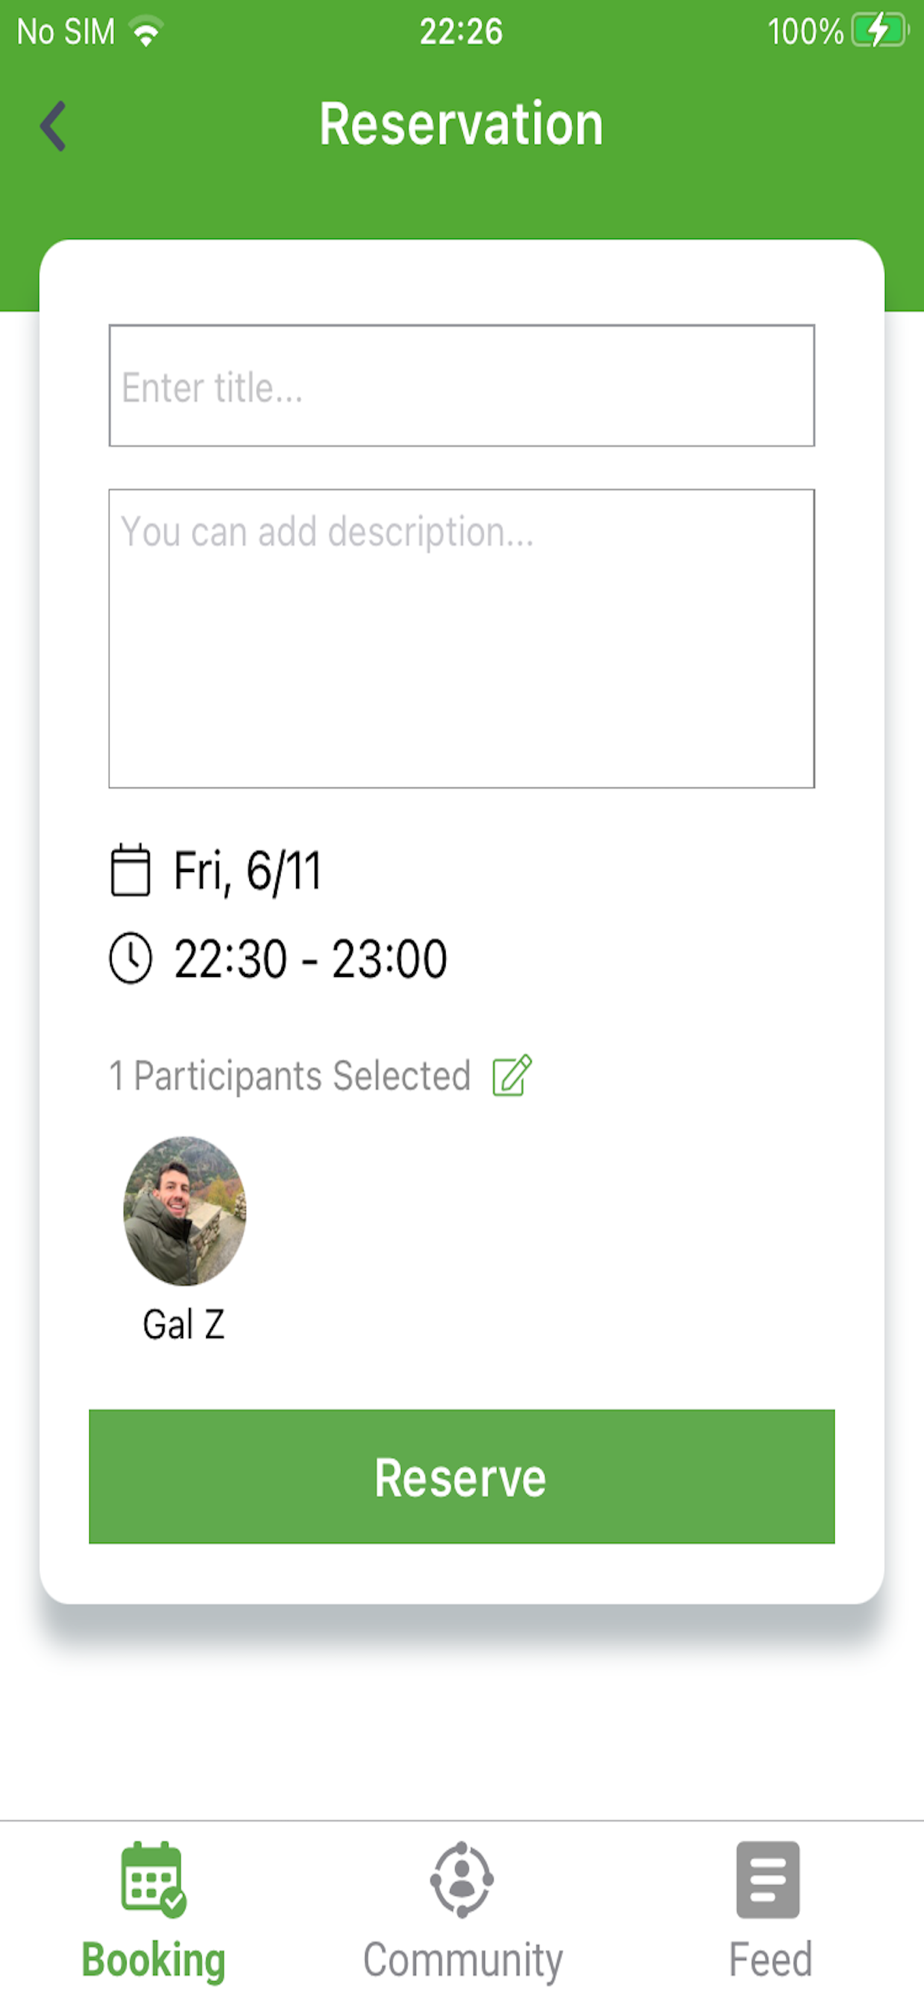The width and height of the screenshot is (924, 2000).
Task: Tap the Gal Z name label
Action: [184, 1325]
